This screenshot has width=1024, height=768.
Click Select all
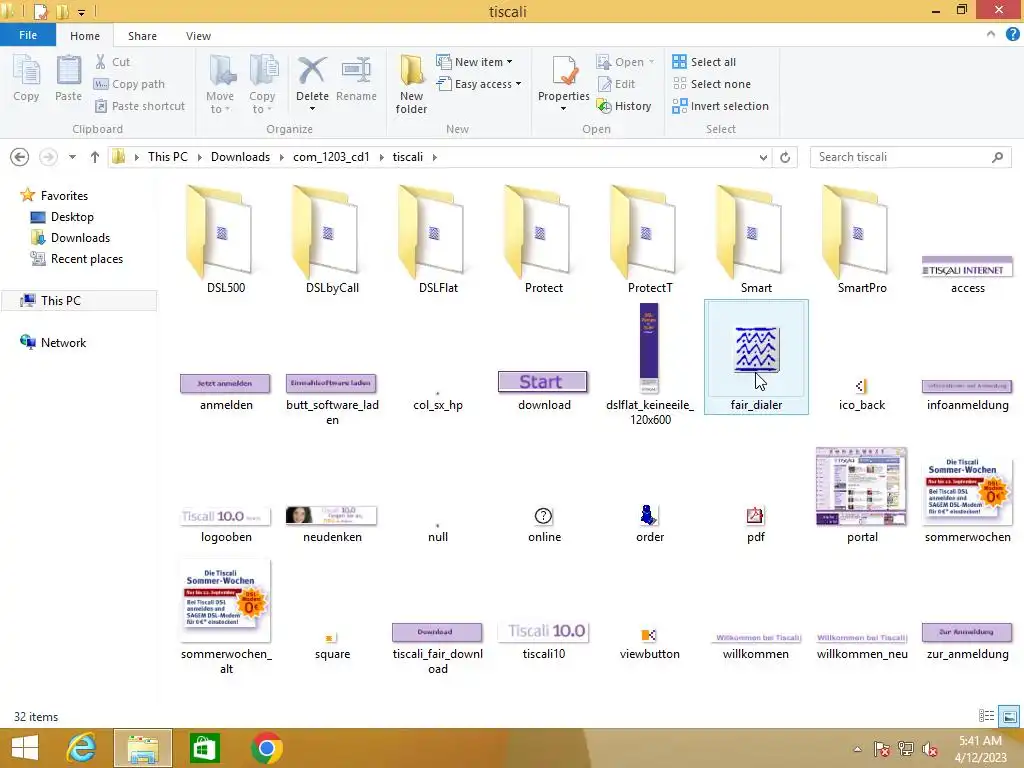(x=704, y=62)
